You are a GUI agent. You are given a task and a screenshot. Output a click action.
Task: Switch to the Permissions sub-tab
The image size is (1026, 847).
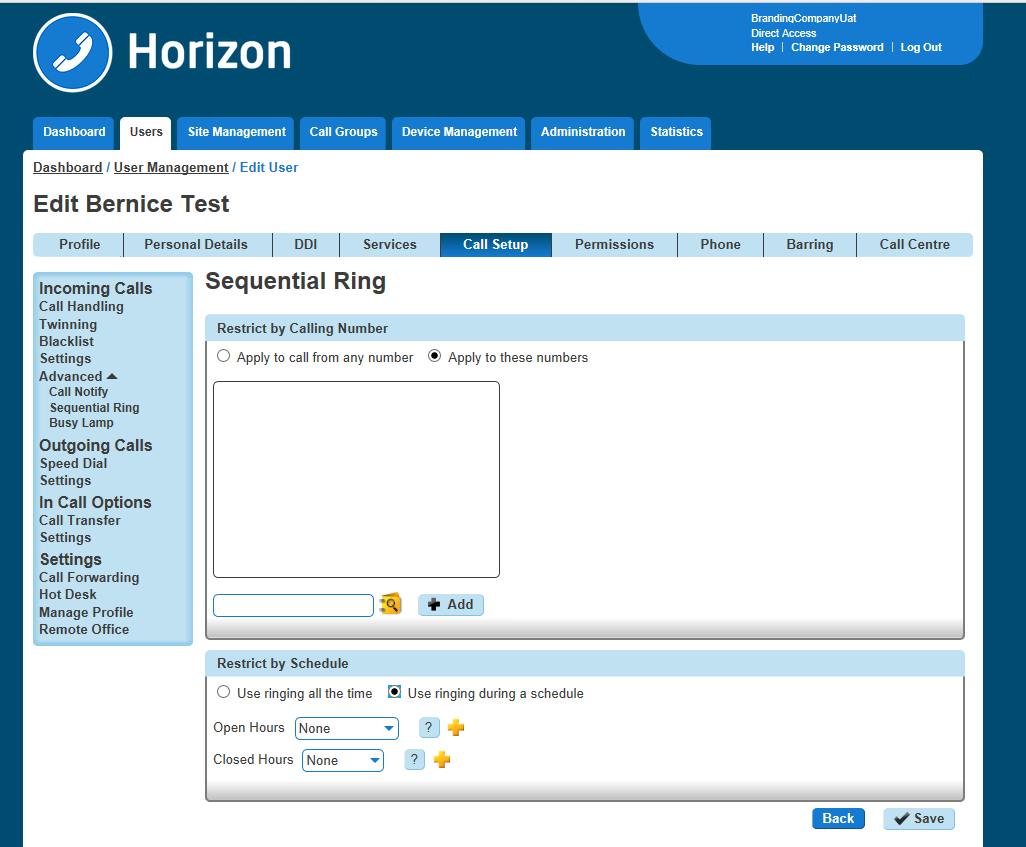point(614,245)
